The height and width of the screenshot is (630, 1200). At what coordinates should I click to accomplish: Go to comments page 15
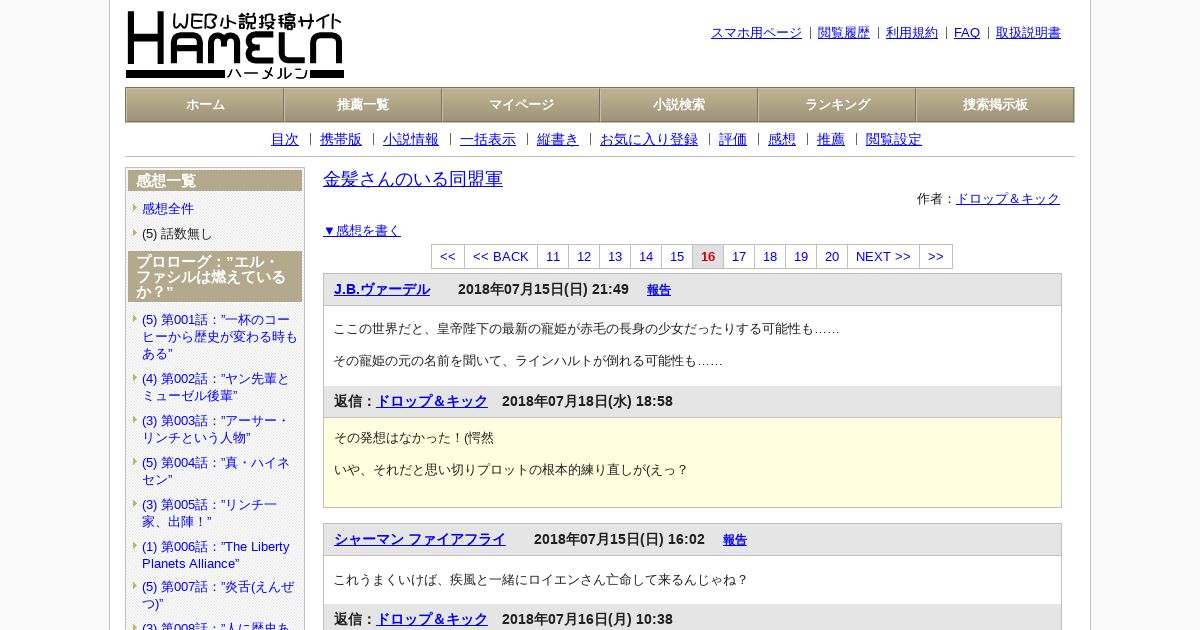[677, 257]
